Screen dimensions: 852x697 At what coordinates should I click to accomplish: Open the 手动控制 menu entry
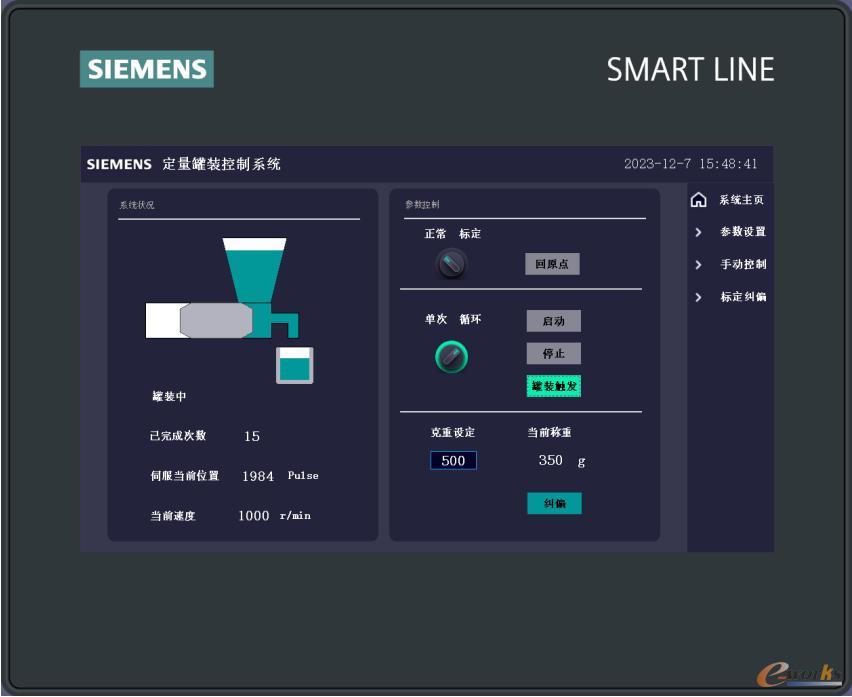tap(743, 265)
